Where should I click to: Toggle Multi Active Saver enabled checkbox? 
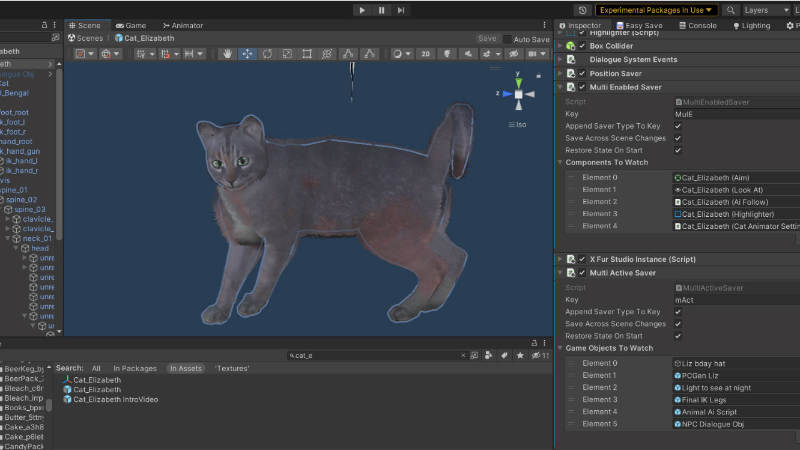pyautogui.click(x=582, y=273)
